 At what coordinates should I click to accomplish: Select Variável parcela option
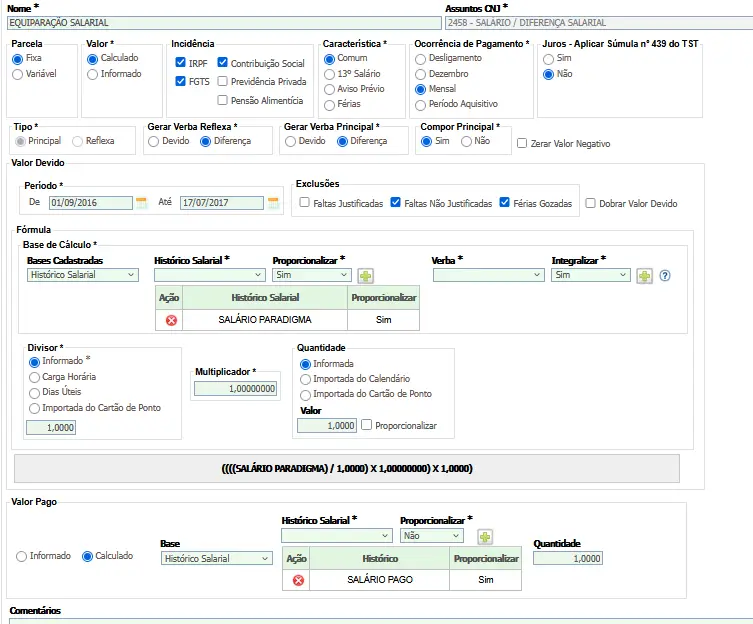(x=18, y=74)
